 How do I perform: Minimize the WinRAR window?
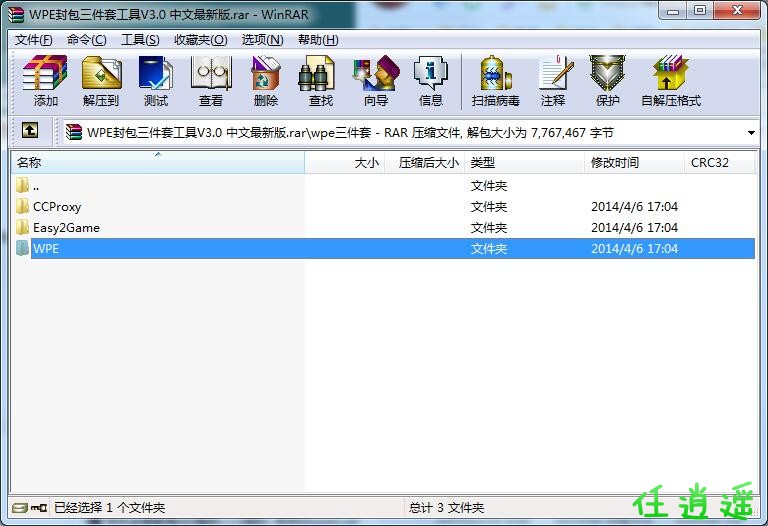[x=673, y=10]
